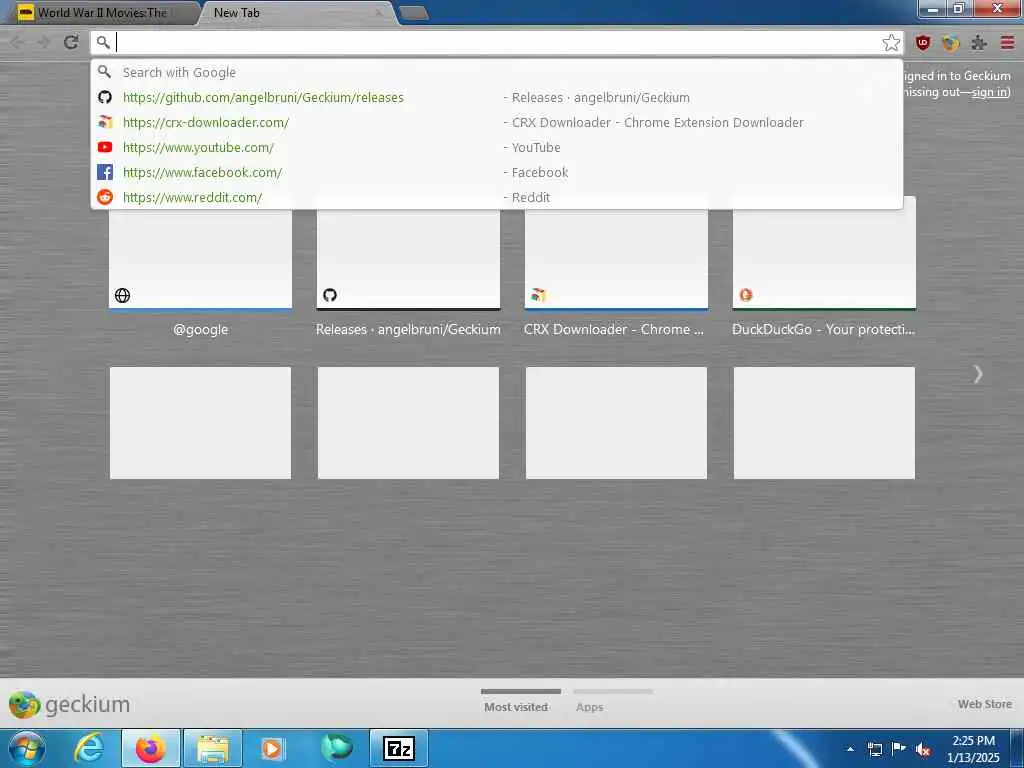
Task: Click the geckium logo
Action: (69, 705)
